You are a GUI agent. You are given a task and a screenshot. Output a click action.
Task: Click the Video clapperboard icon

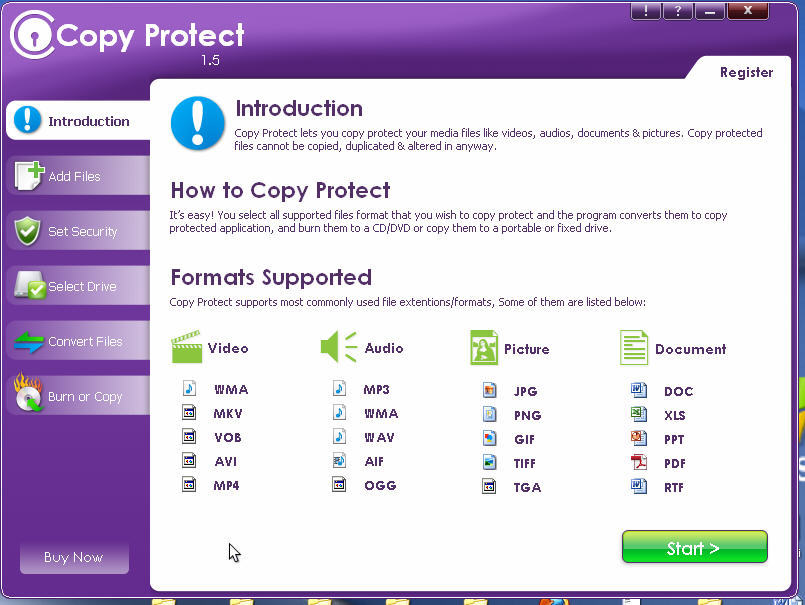point(186,347)
